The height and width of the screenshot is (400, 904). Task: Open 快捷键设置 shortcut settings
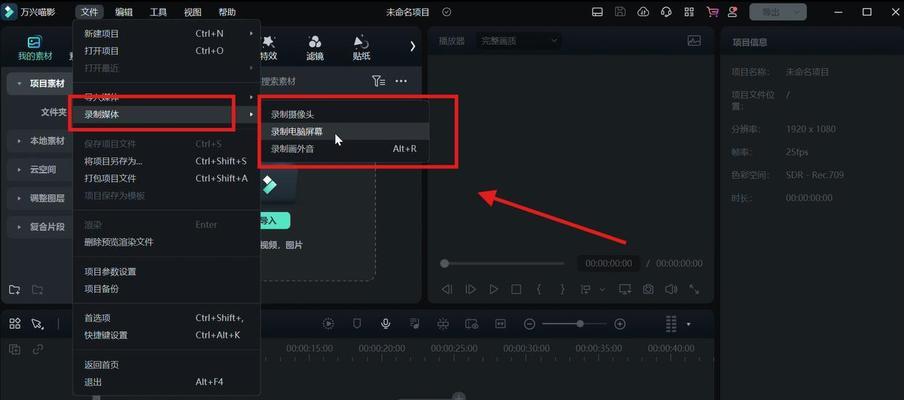click(x=167, y=335)
